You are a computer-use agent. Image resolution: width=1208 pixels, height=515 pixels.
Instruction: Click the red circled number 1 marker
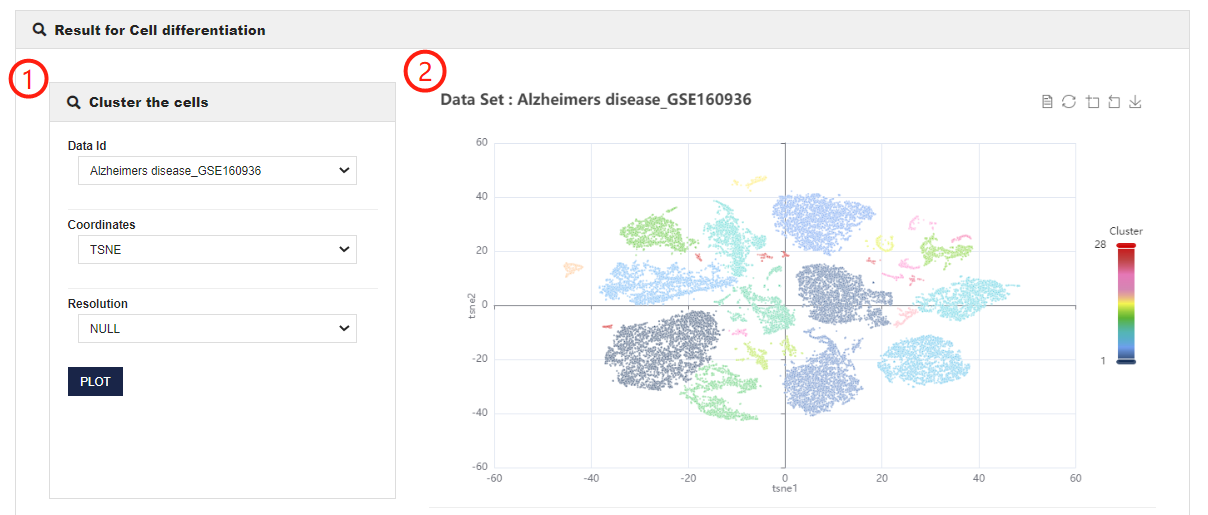29,79
